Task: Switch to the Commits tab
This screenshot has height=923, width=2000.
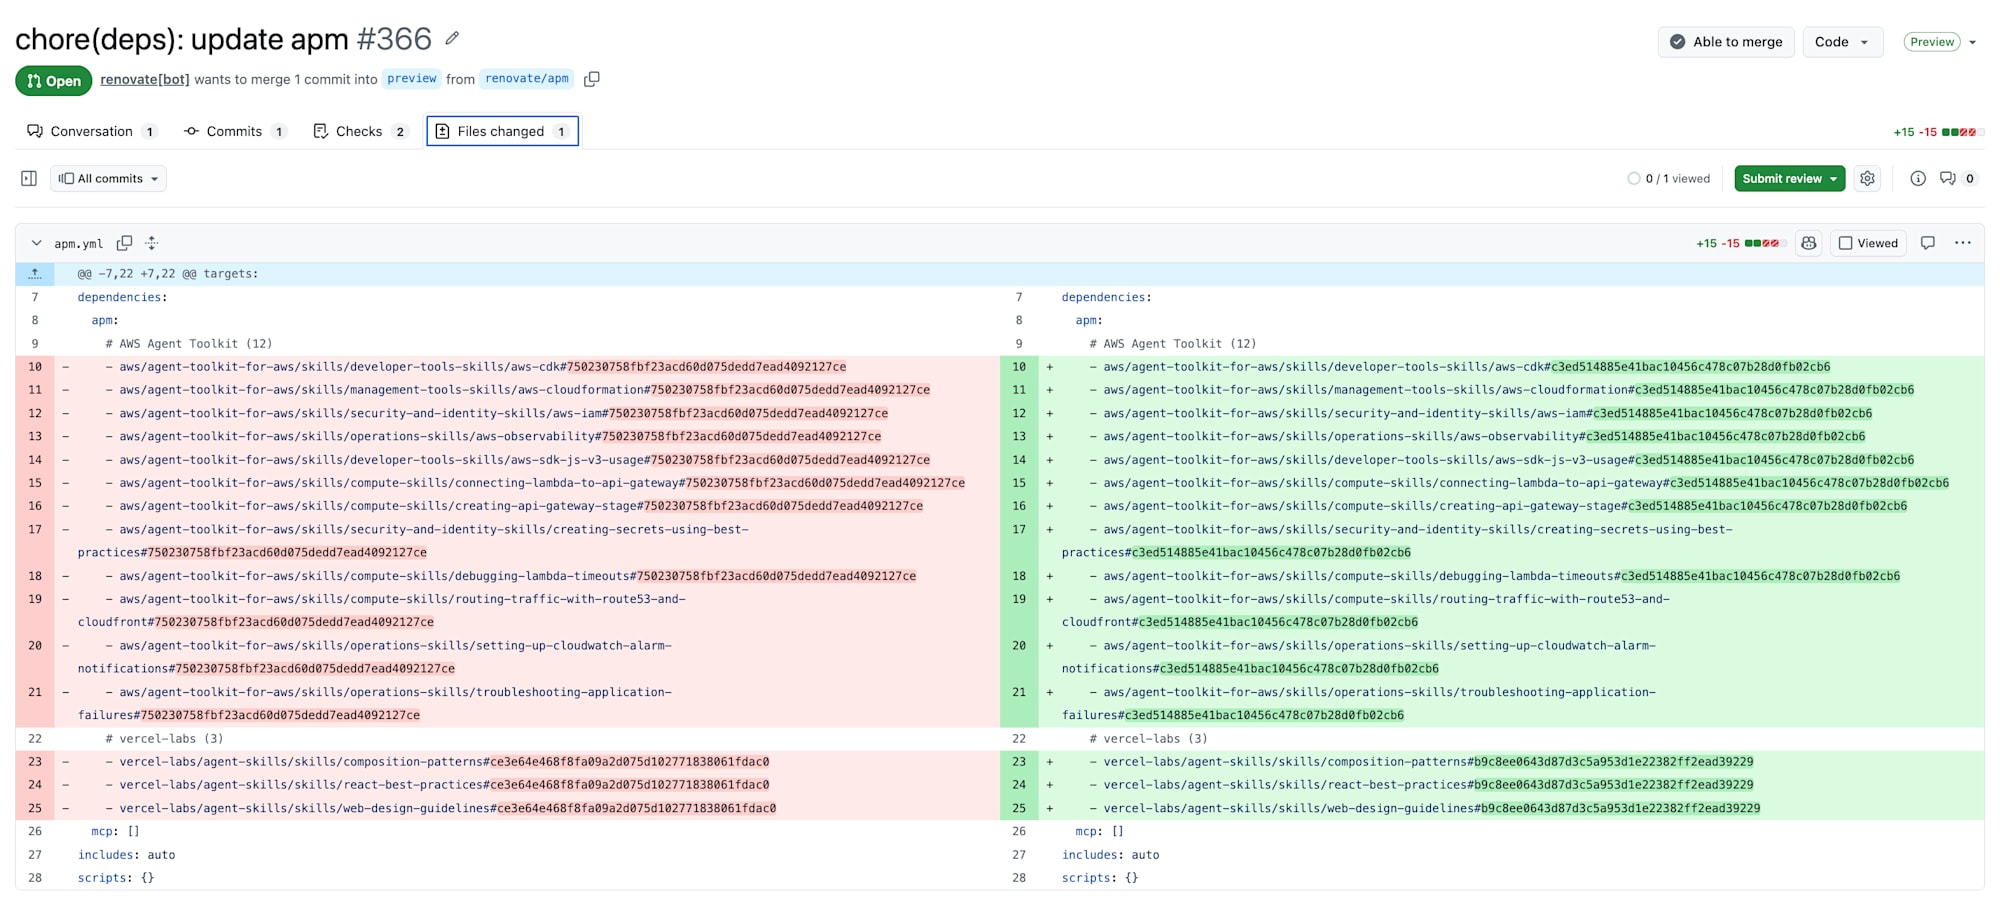Action: tap(234, 131)
